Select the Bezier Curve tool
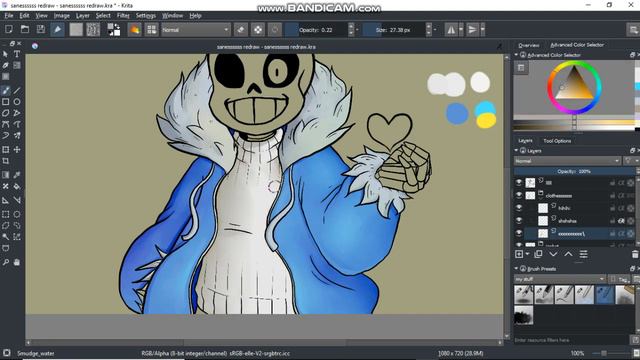640x360 pixels. (6, 124)
